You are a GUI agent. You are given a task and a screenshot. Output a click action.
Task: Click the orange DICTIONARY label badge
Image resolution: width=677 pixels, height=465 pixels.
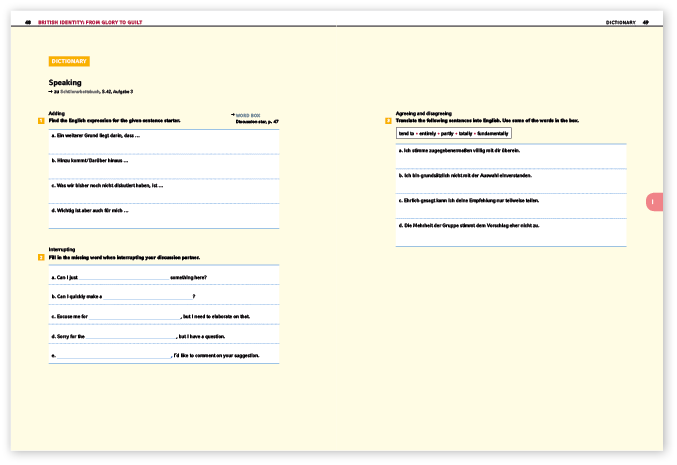pos(69,61)
